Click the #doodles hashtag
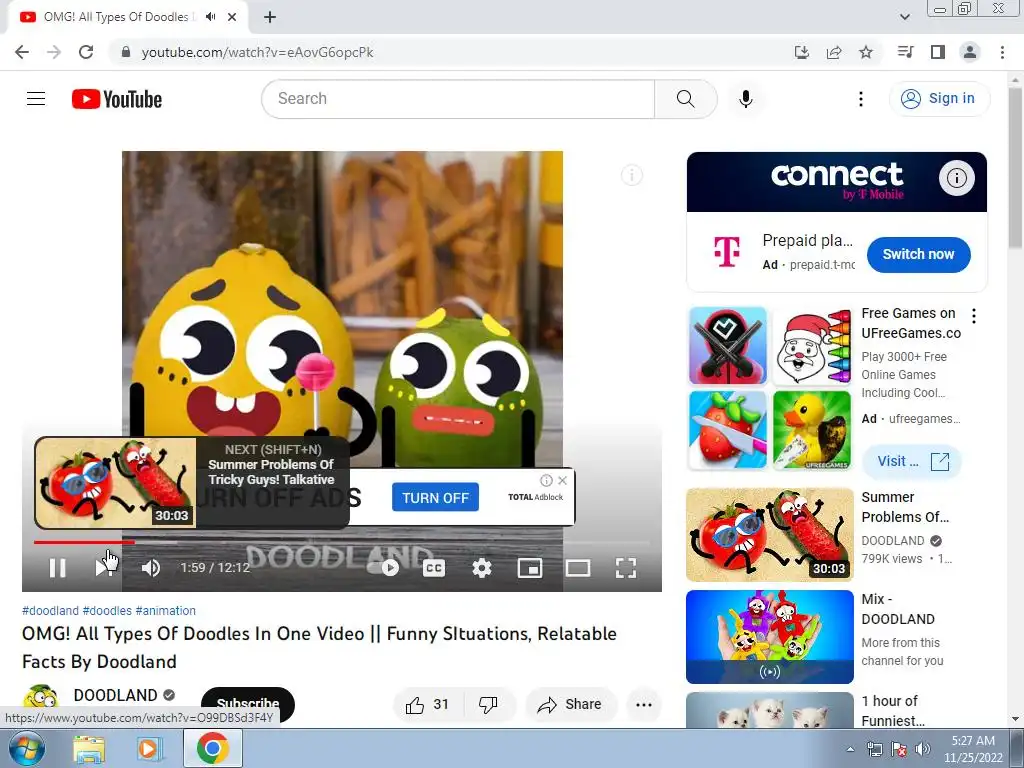This screenshot has height=768, width=1024. (107, 611)
